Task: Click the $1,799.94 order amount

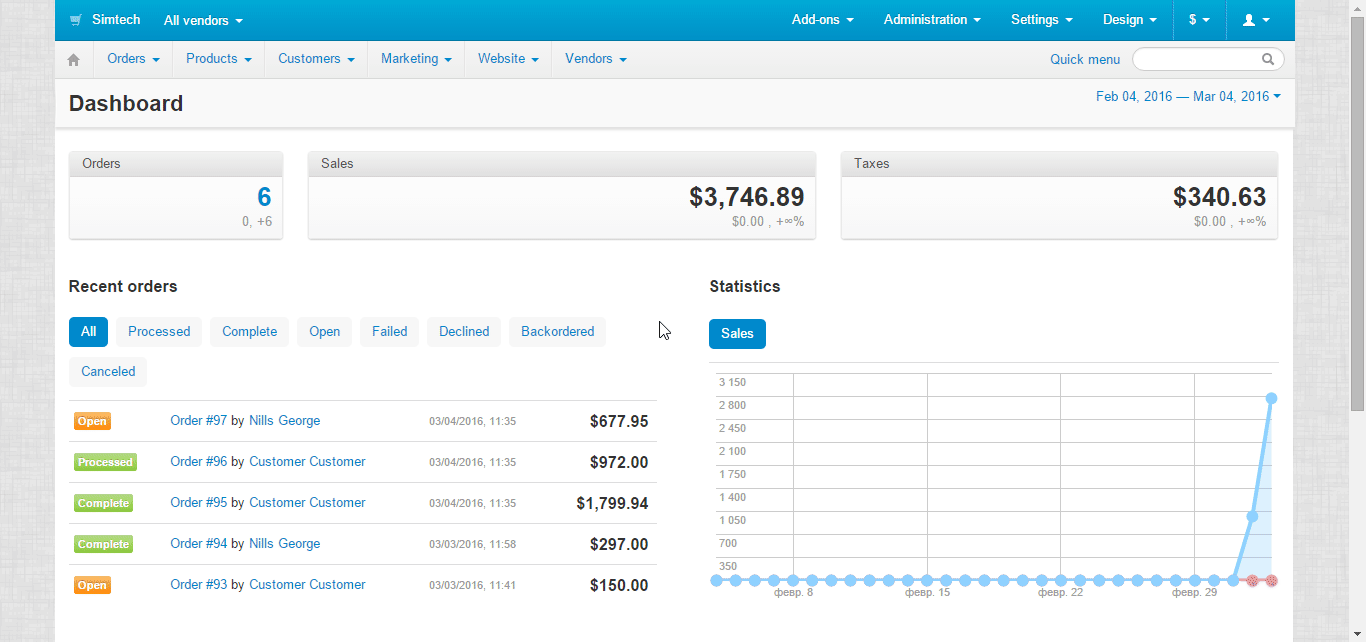Action: tap(612, 504)
